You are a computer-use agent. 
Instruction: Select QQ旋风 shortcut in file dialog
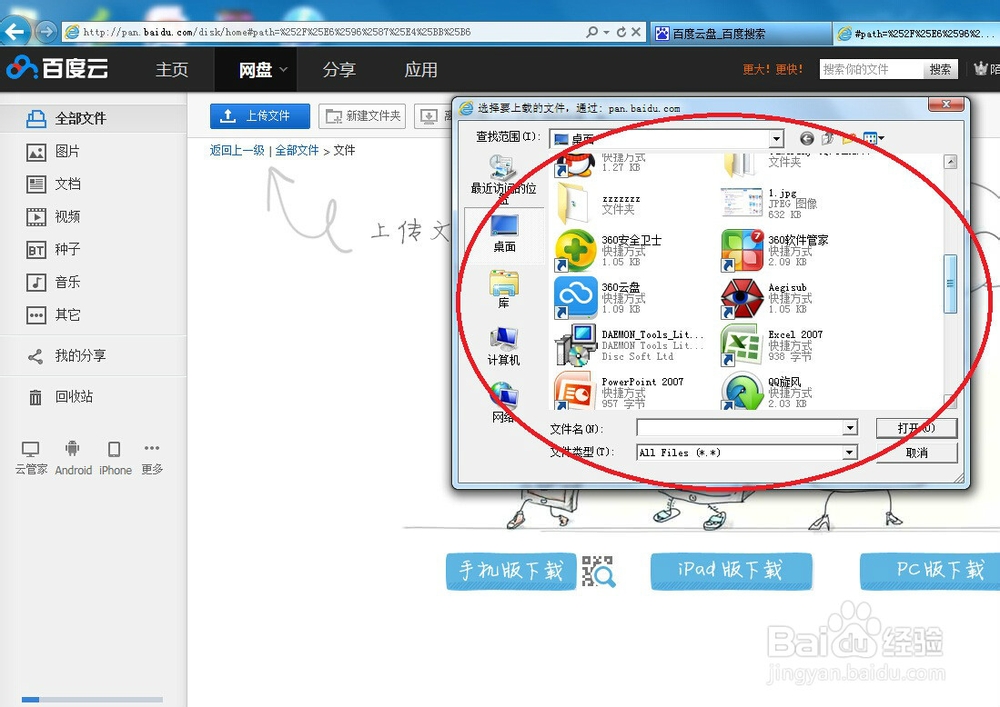click(765, 392)
